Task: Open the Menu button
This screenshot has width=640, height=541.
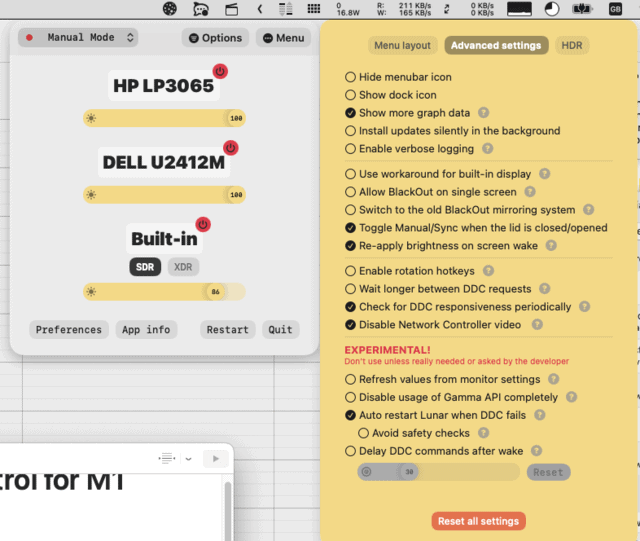Action: point(284,38)
